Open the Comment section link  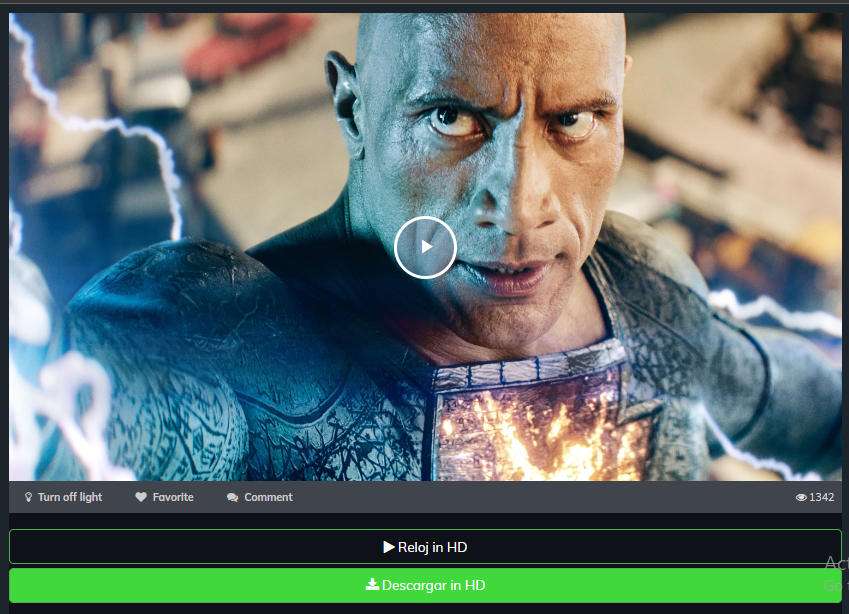[x=268, y=497]
